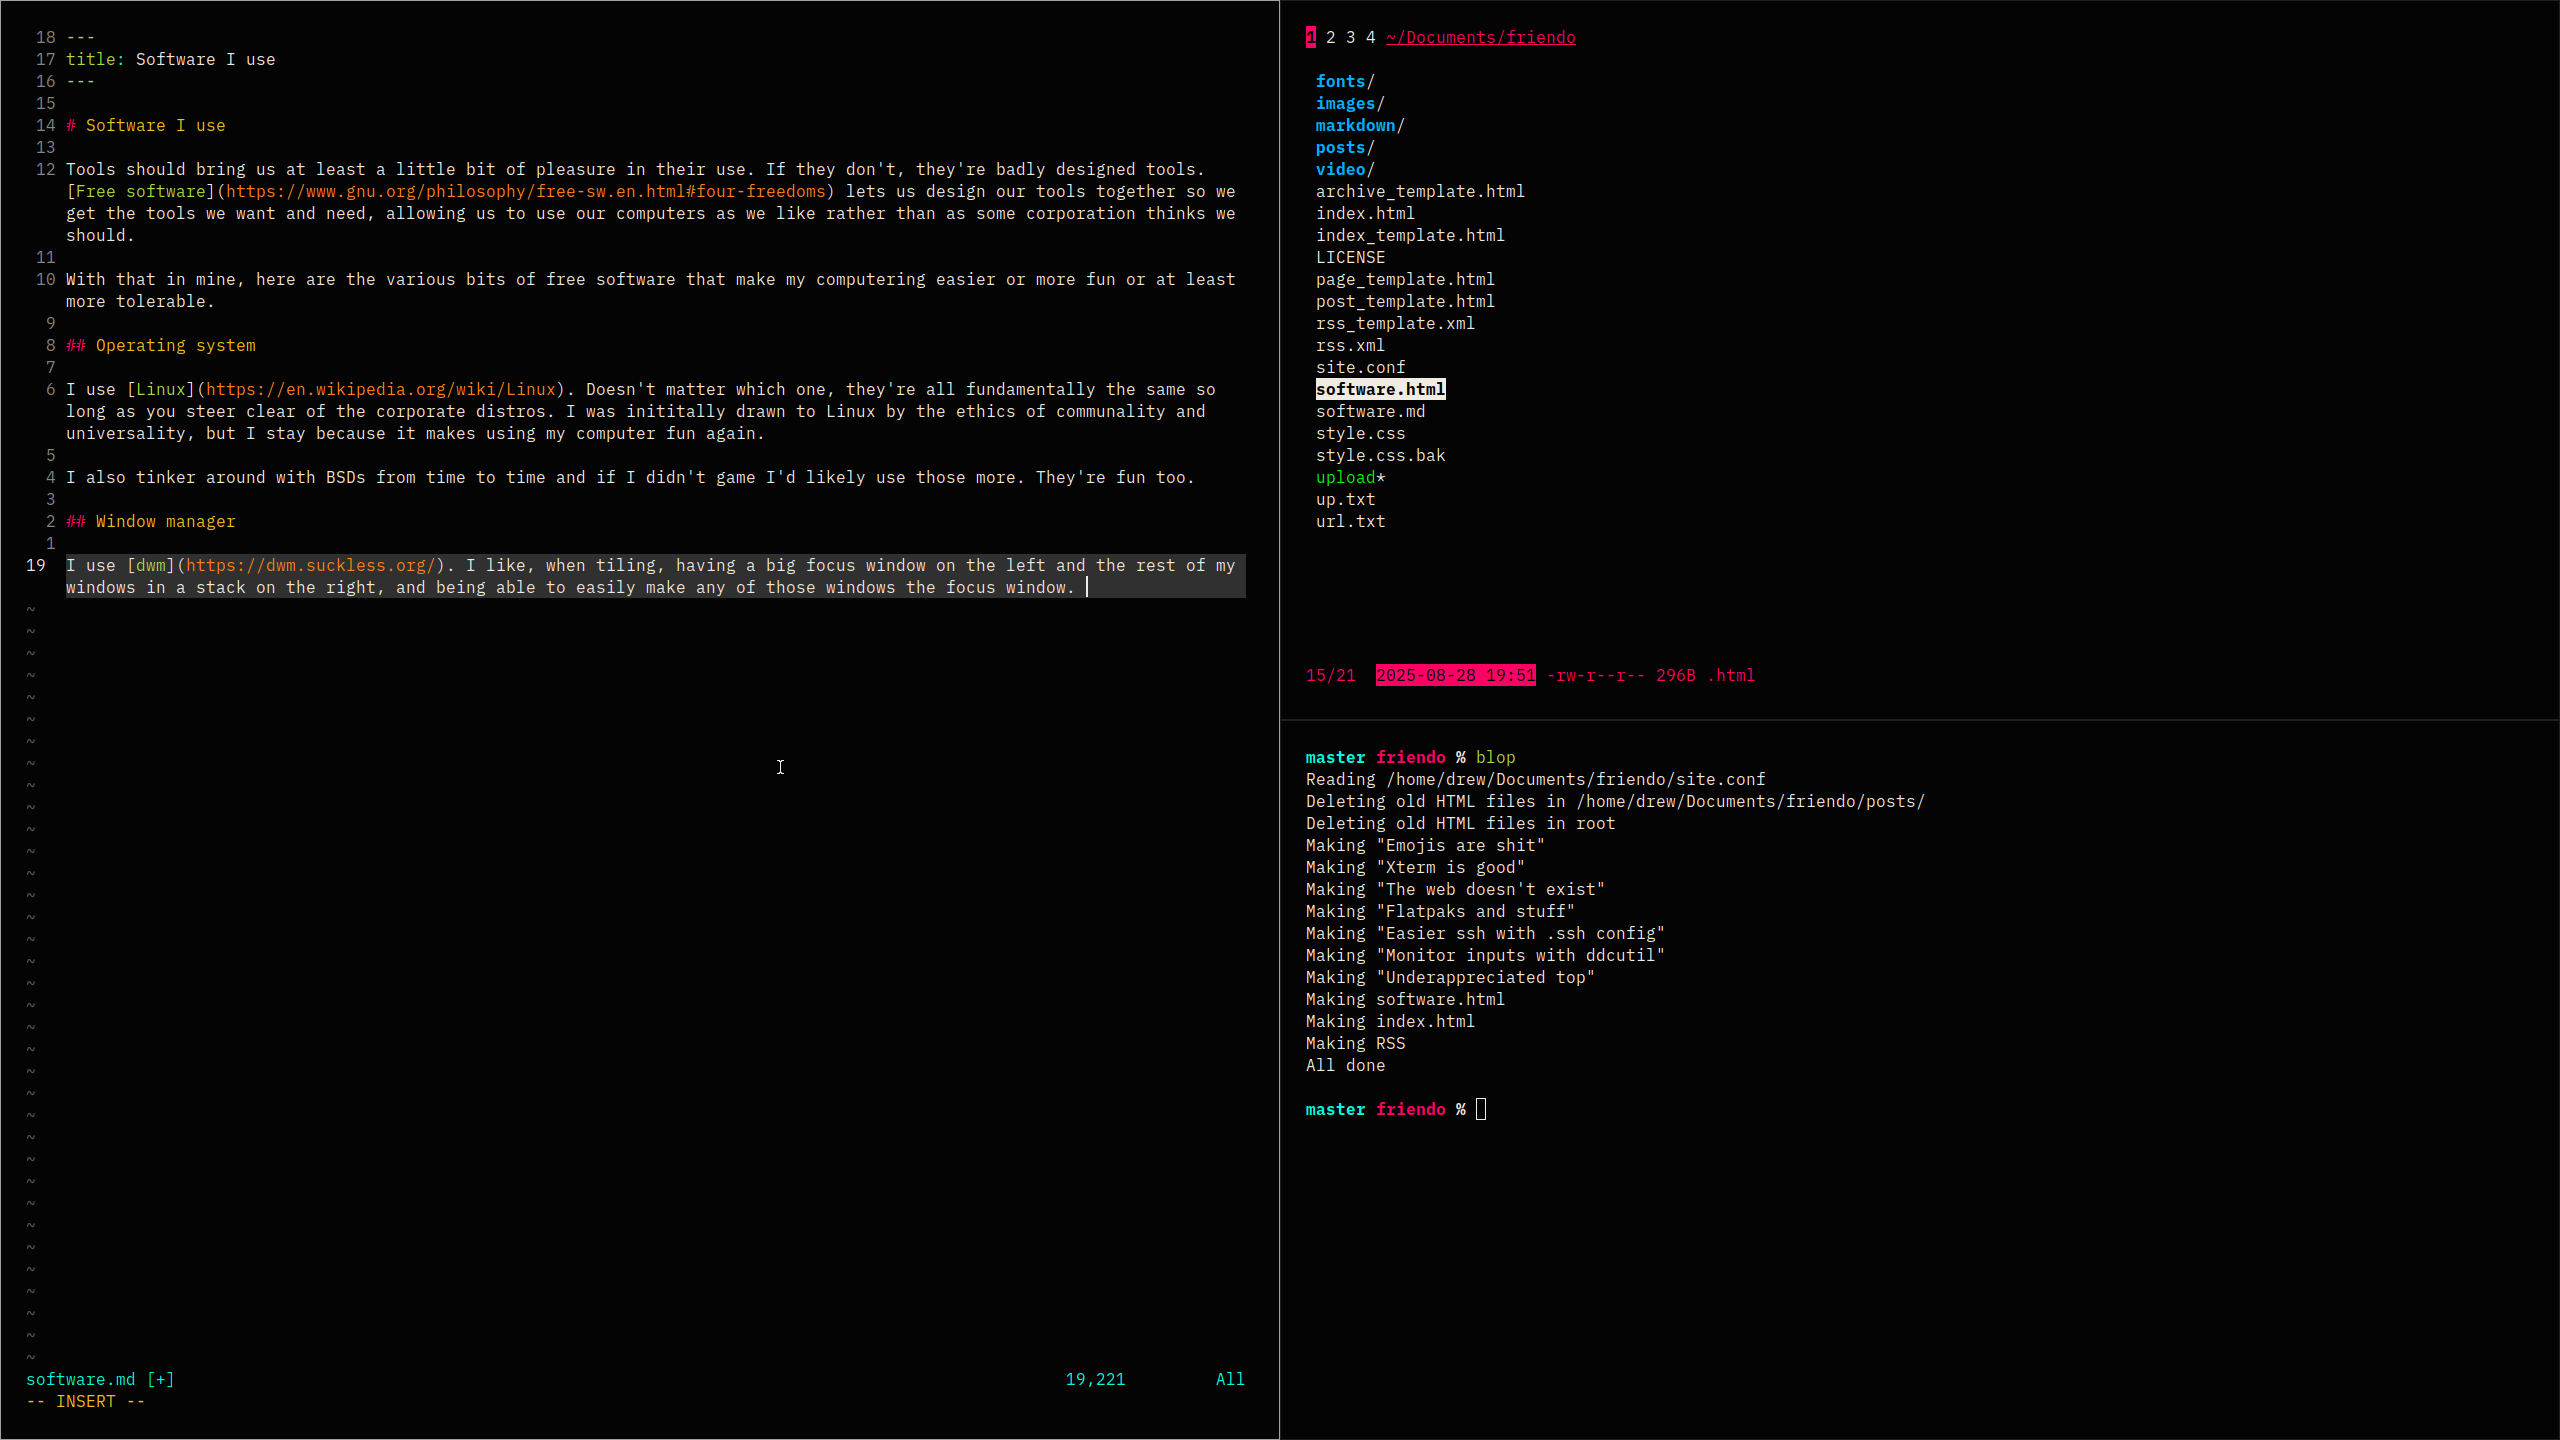The height and width of the screenshot is (1440, 2560).
Task: Select index.html in file list
Action: (x=1365, y=213)
